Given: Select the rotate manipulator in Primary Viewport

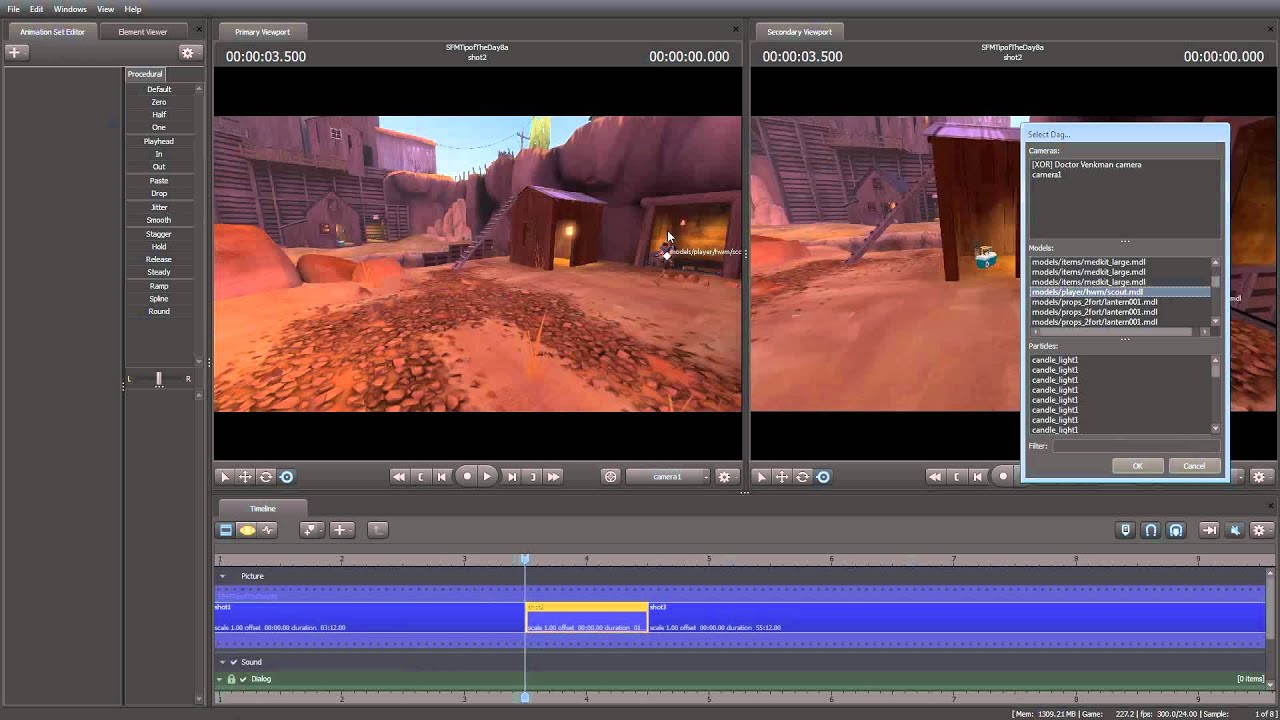Looking at the screenshot, I should click(266, 477).
